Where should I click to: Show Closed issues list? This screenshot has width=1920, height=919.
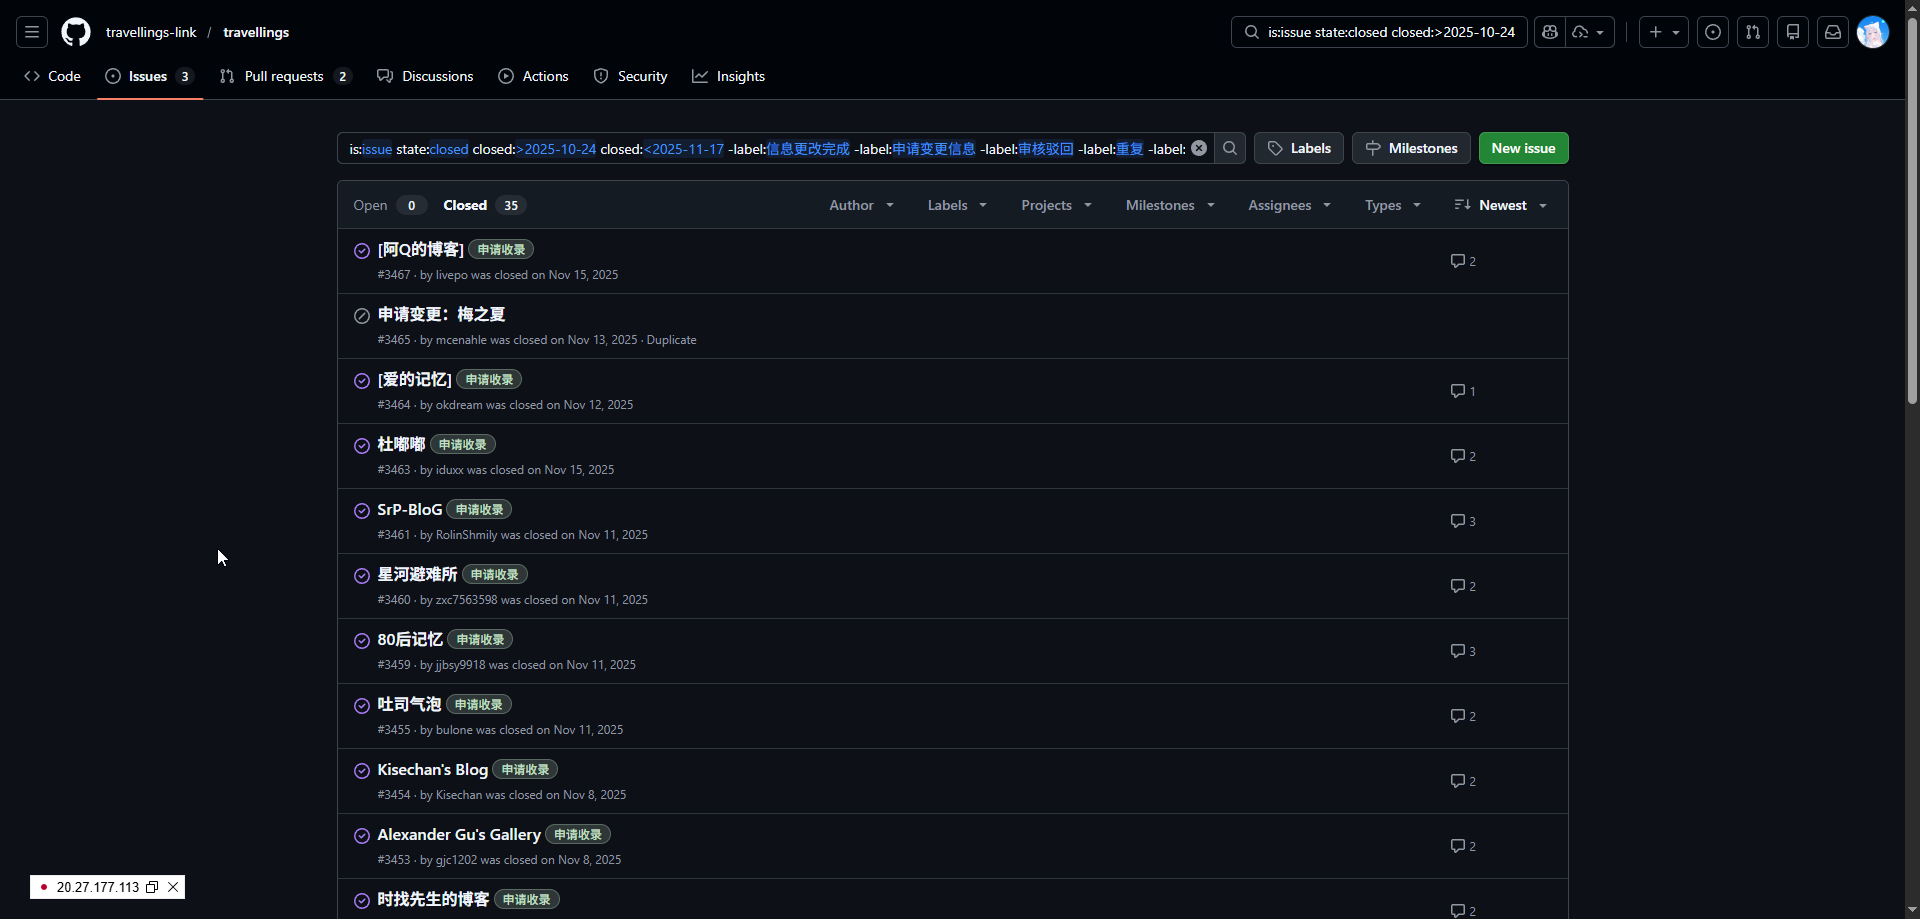(x=484, y=205)
